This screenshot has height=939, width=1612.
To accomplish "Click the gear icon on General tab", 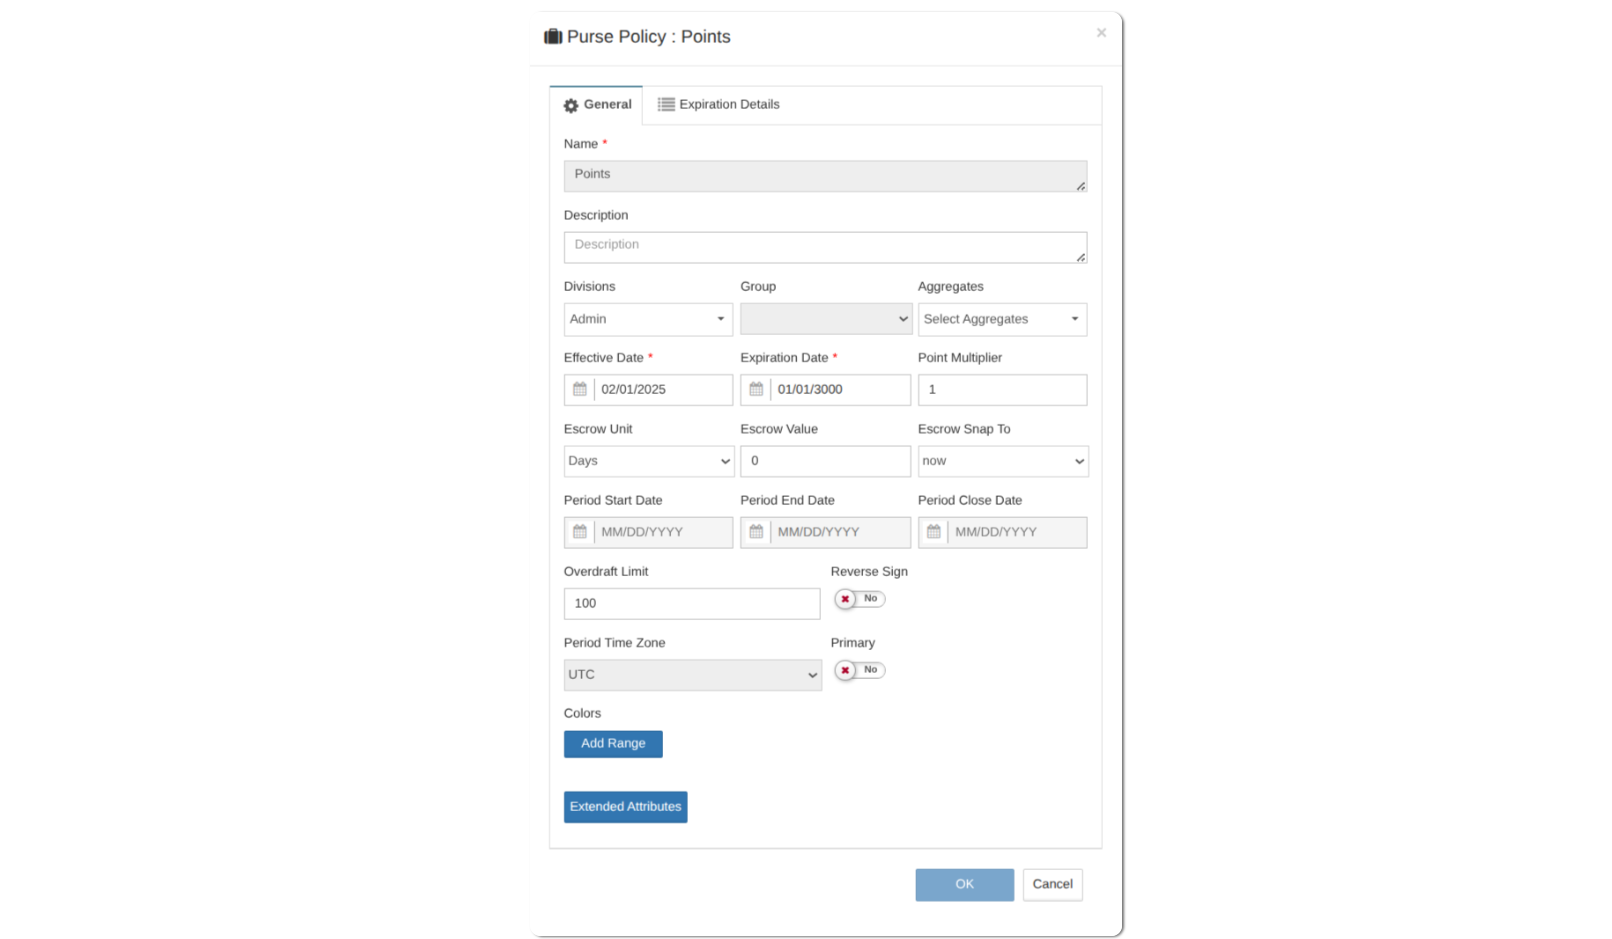I will (x=571, y=106).
